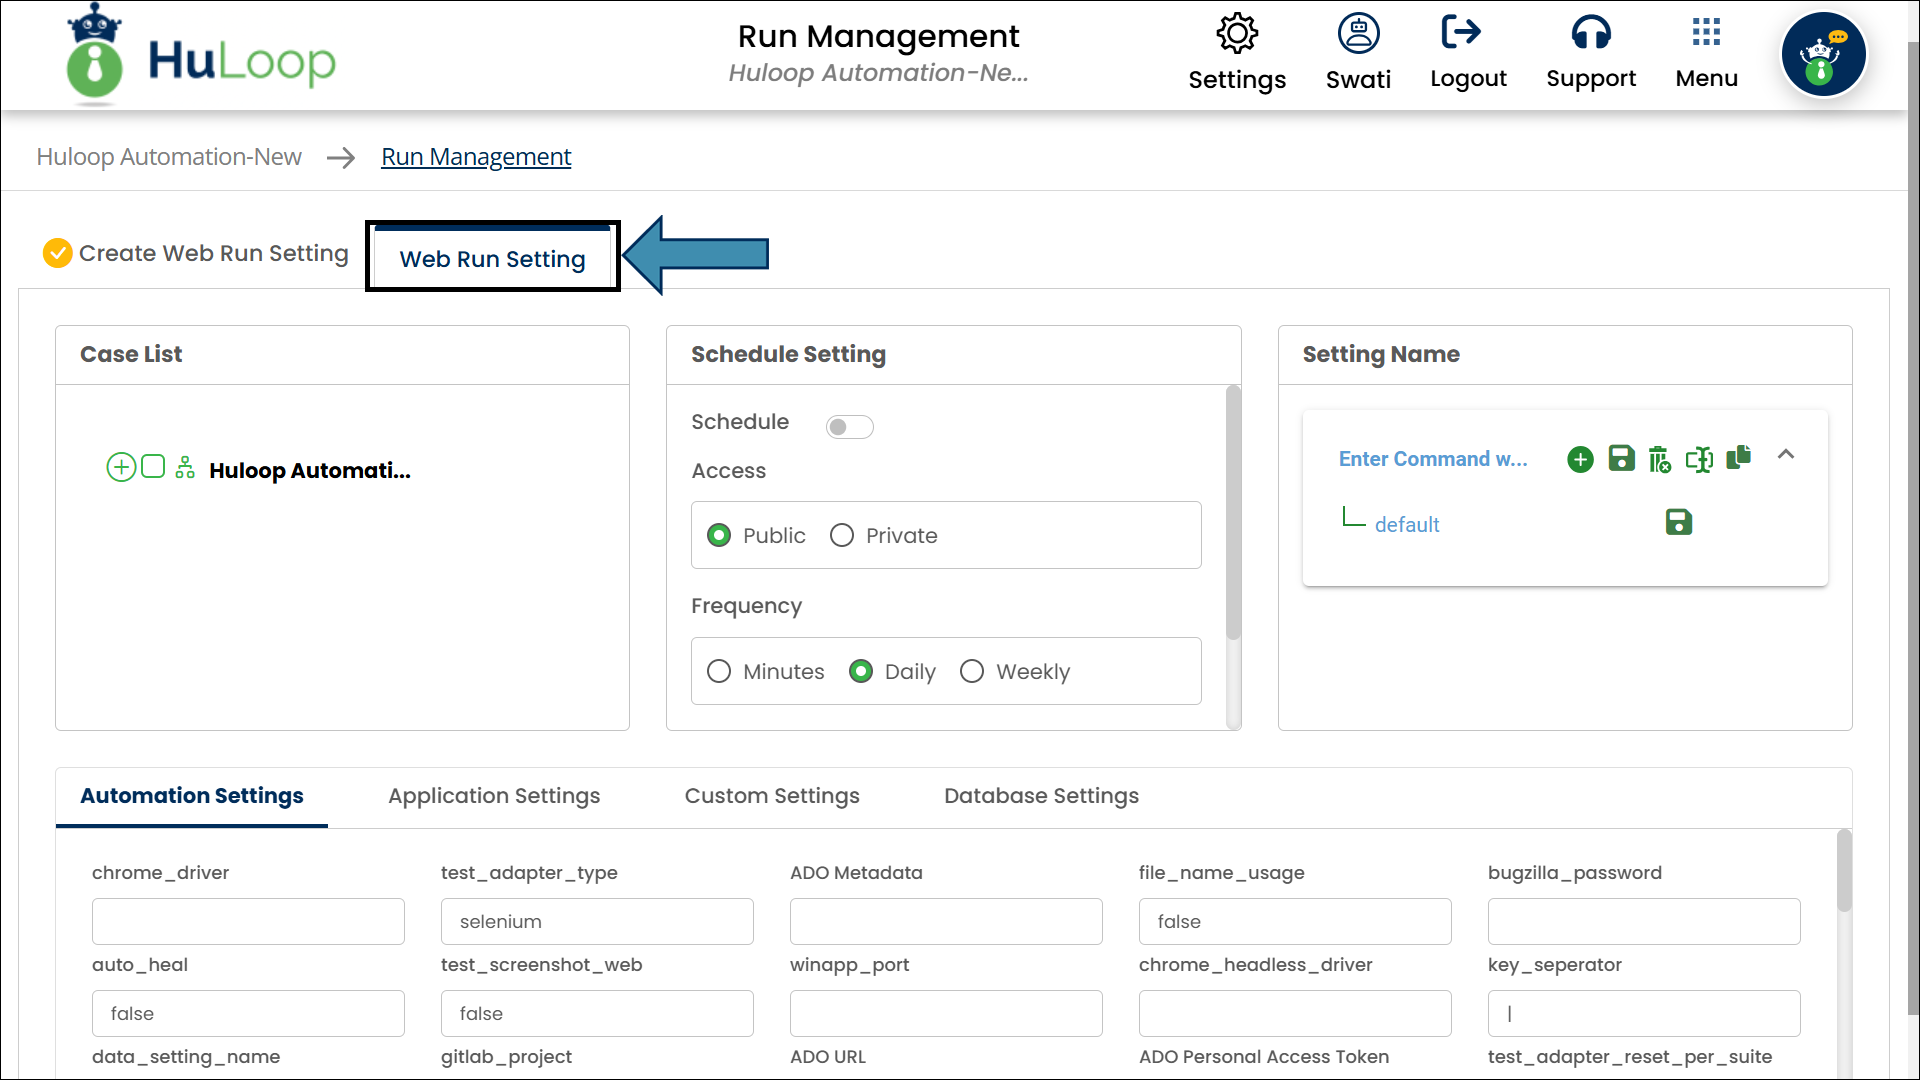Switch to Application Settings tab
The width and height of the screenshot is (1920, 1080).
point(494,796)
